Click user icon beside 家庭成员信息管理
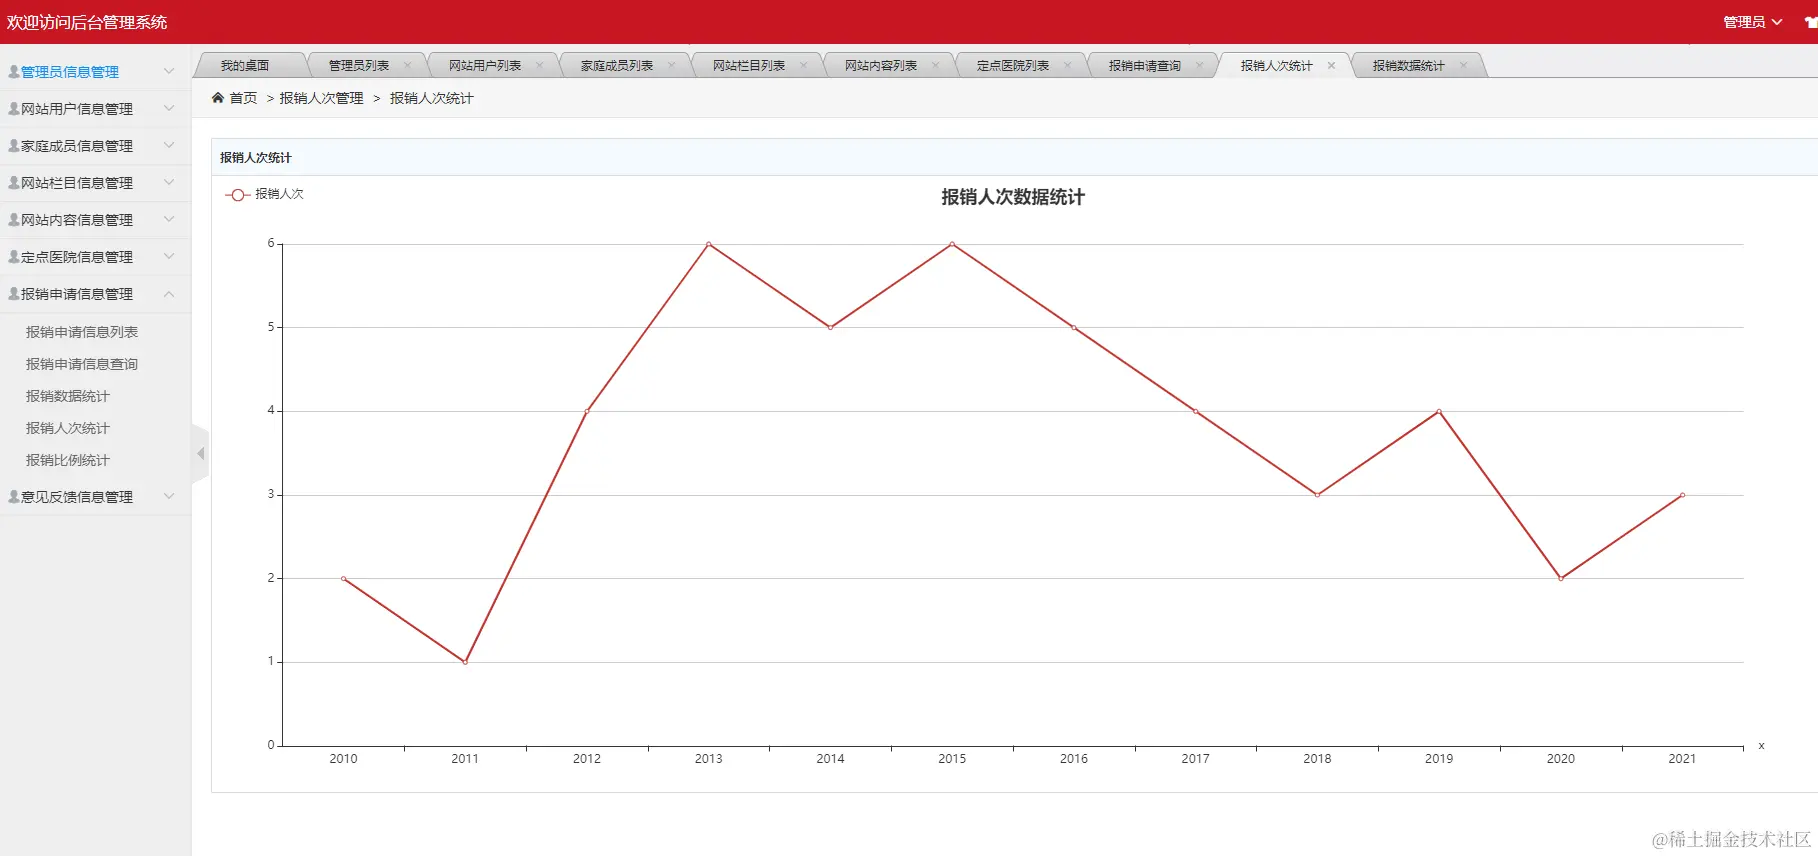 [x=13, y=146]
